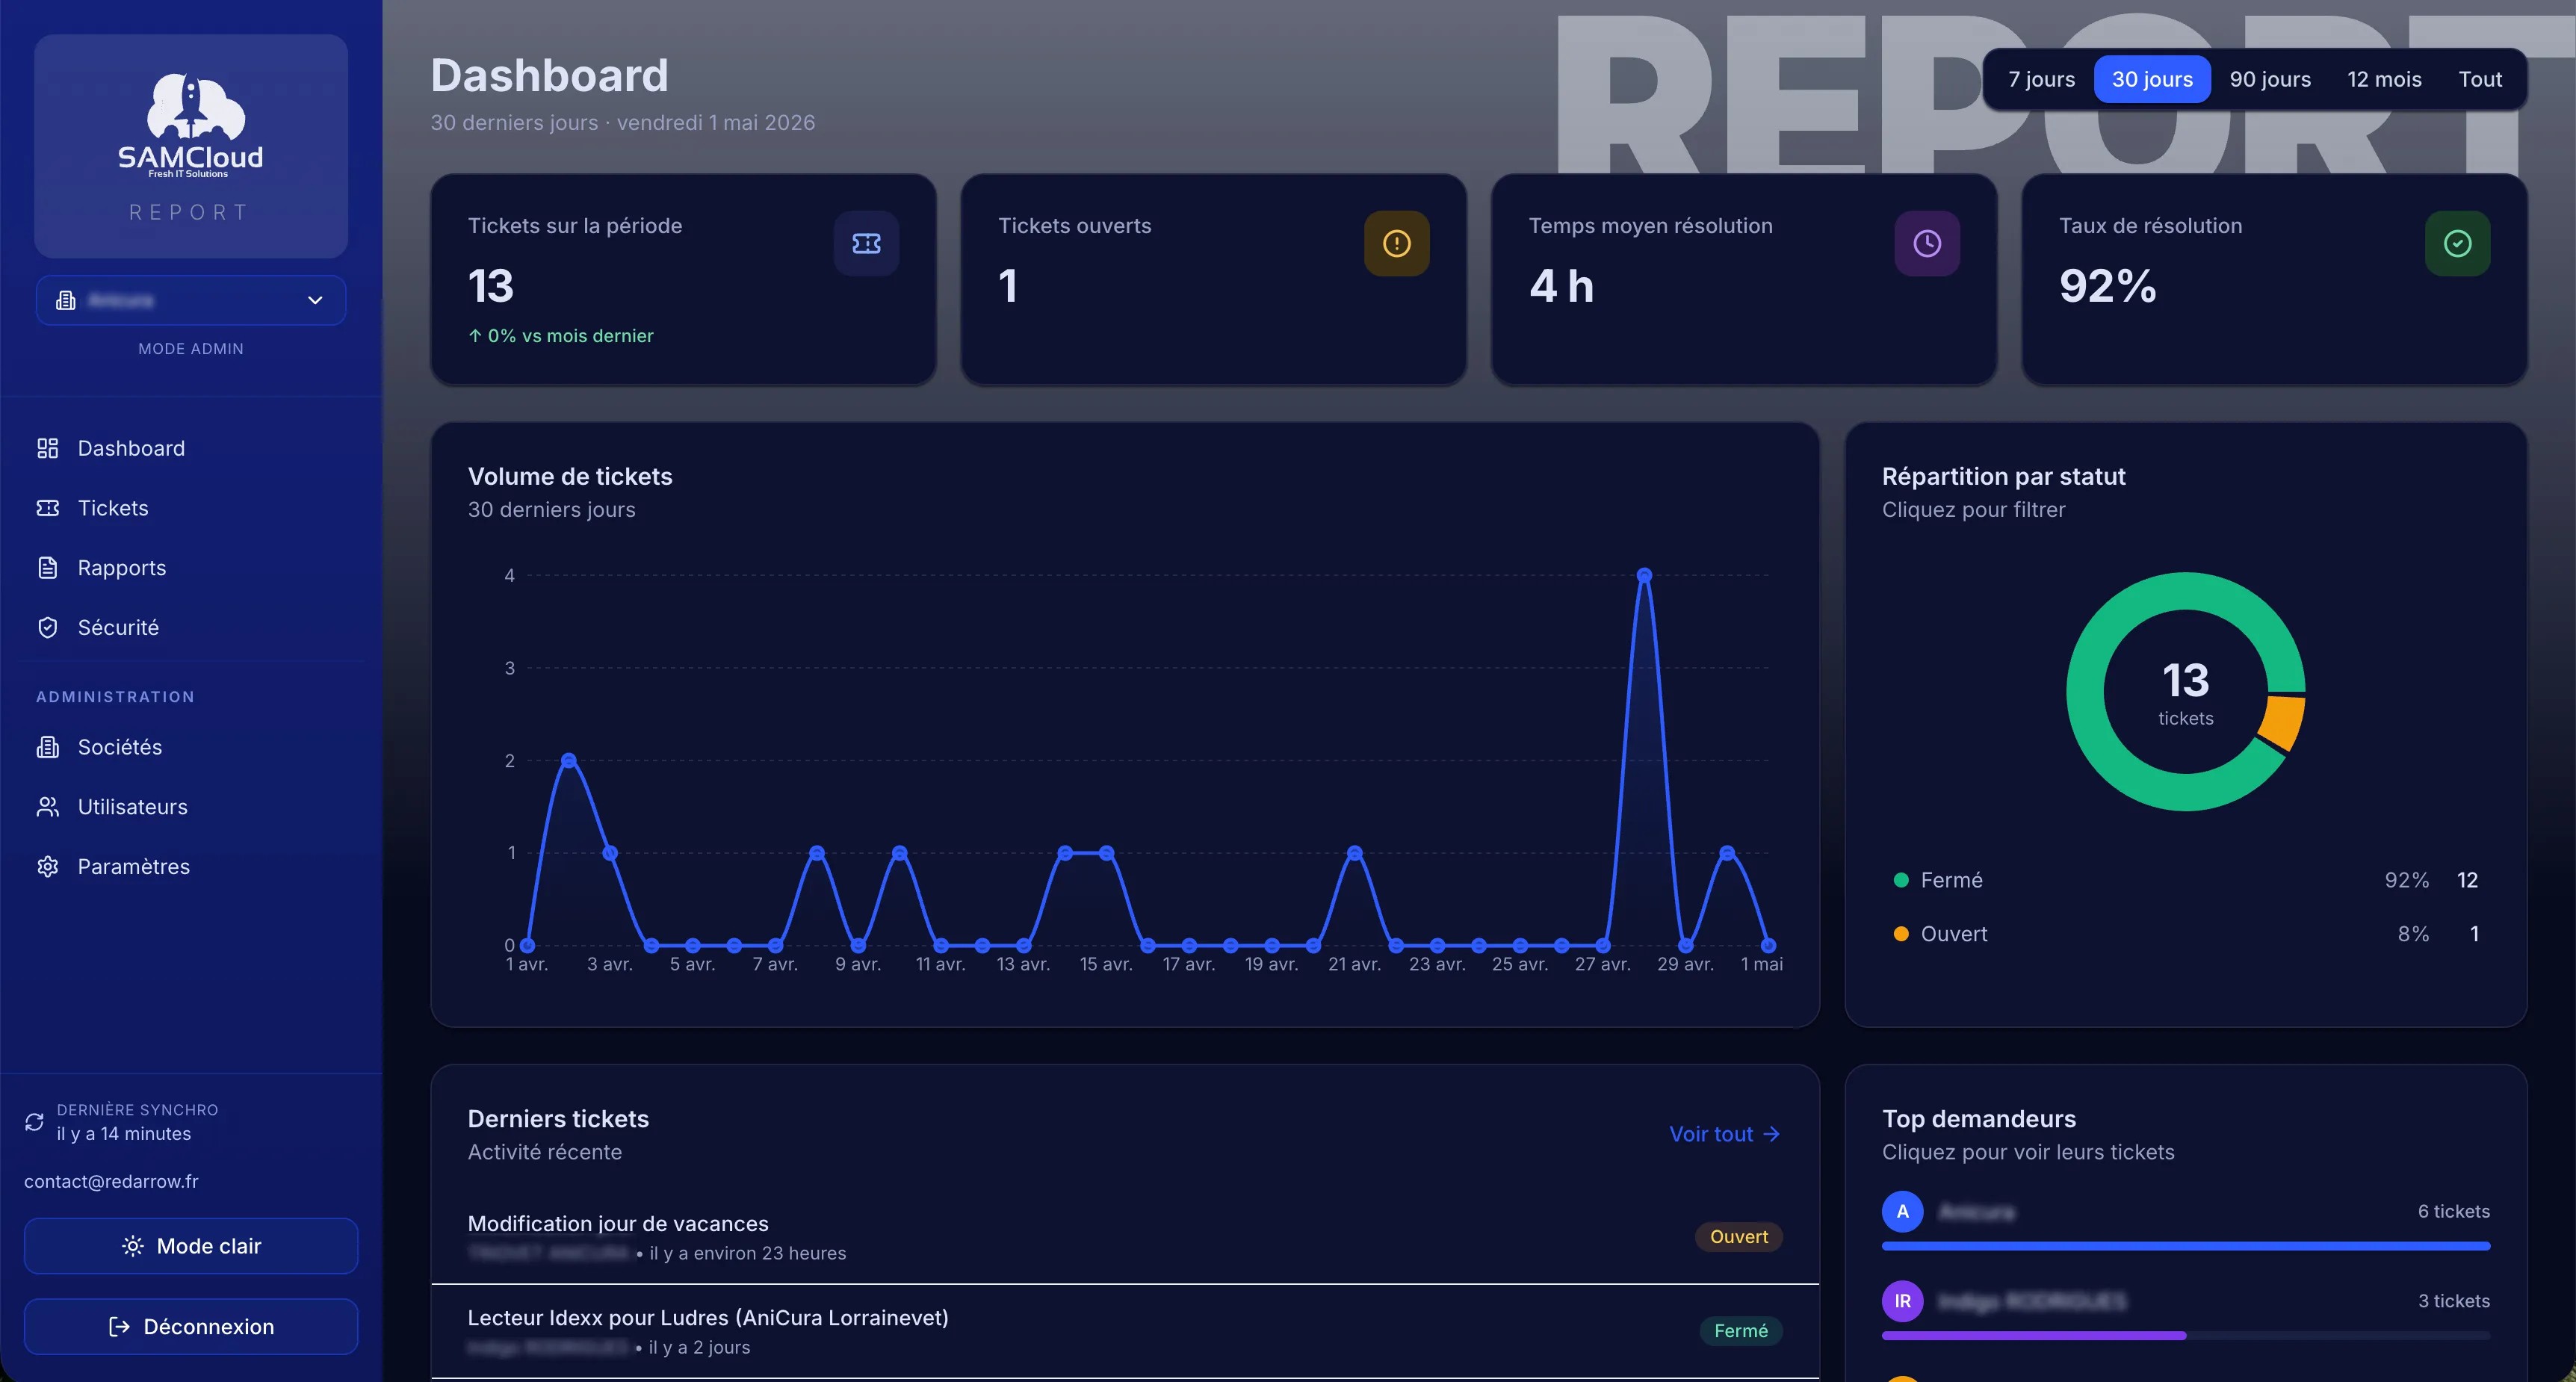
Task: Open the Lecteur Idexx pour Ludres ticket
Action: pos(1124,1331)
